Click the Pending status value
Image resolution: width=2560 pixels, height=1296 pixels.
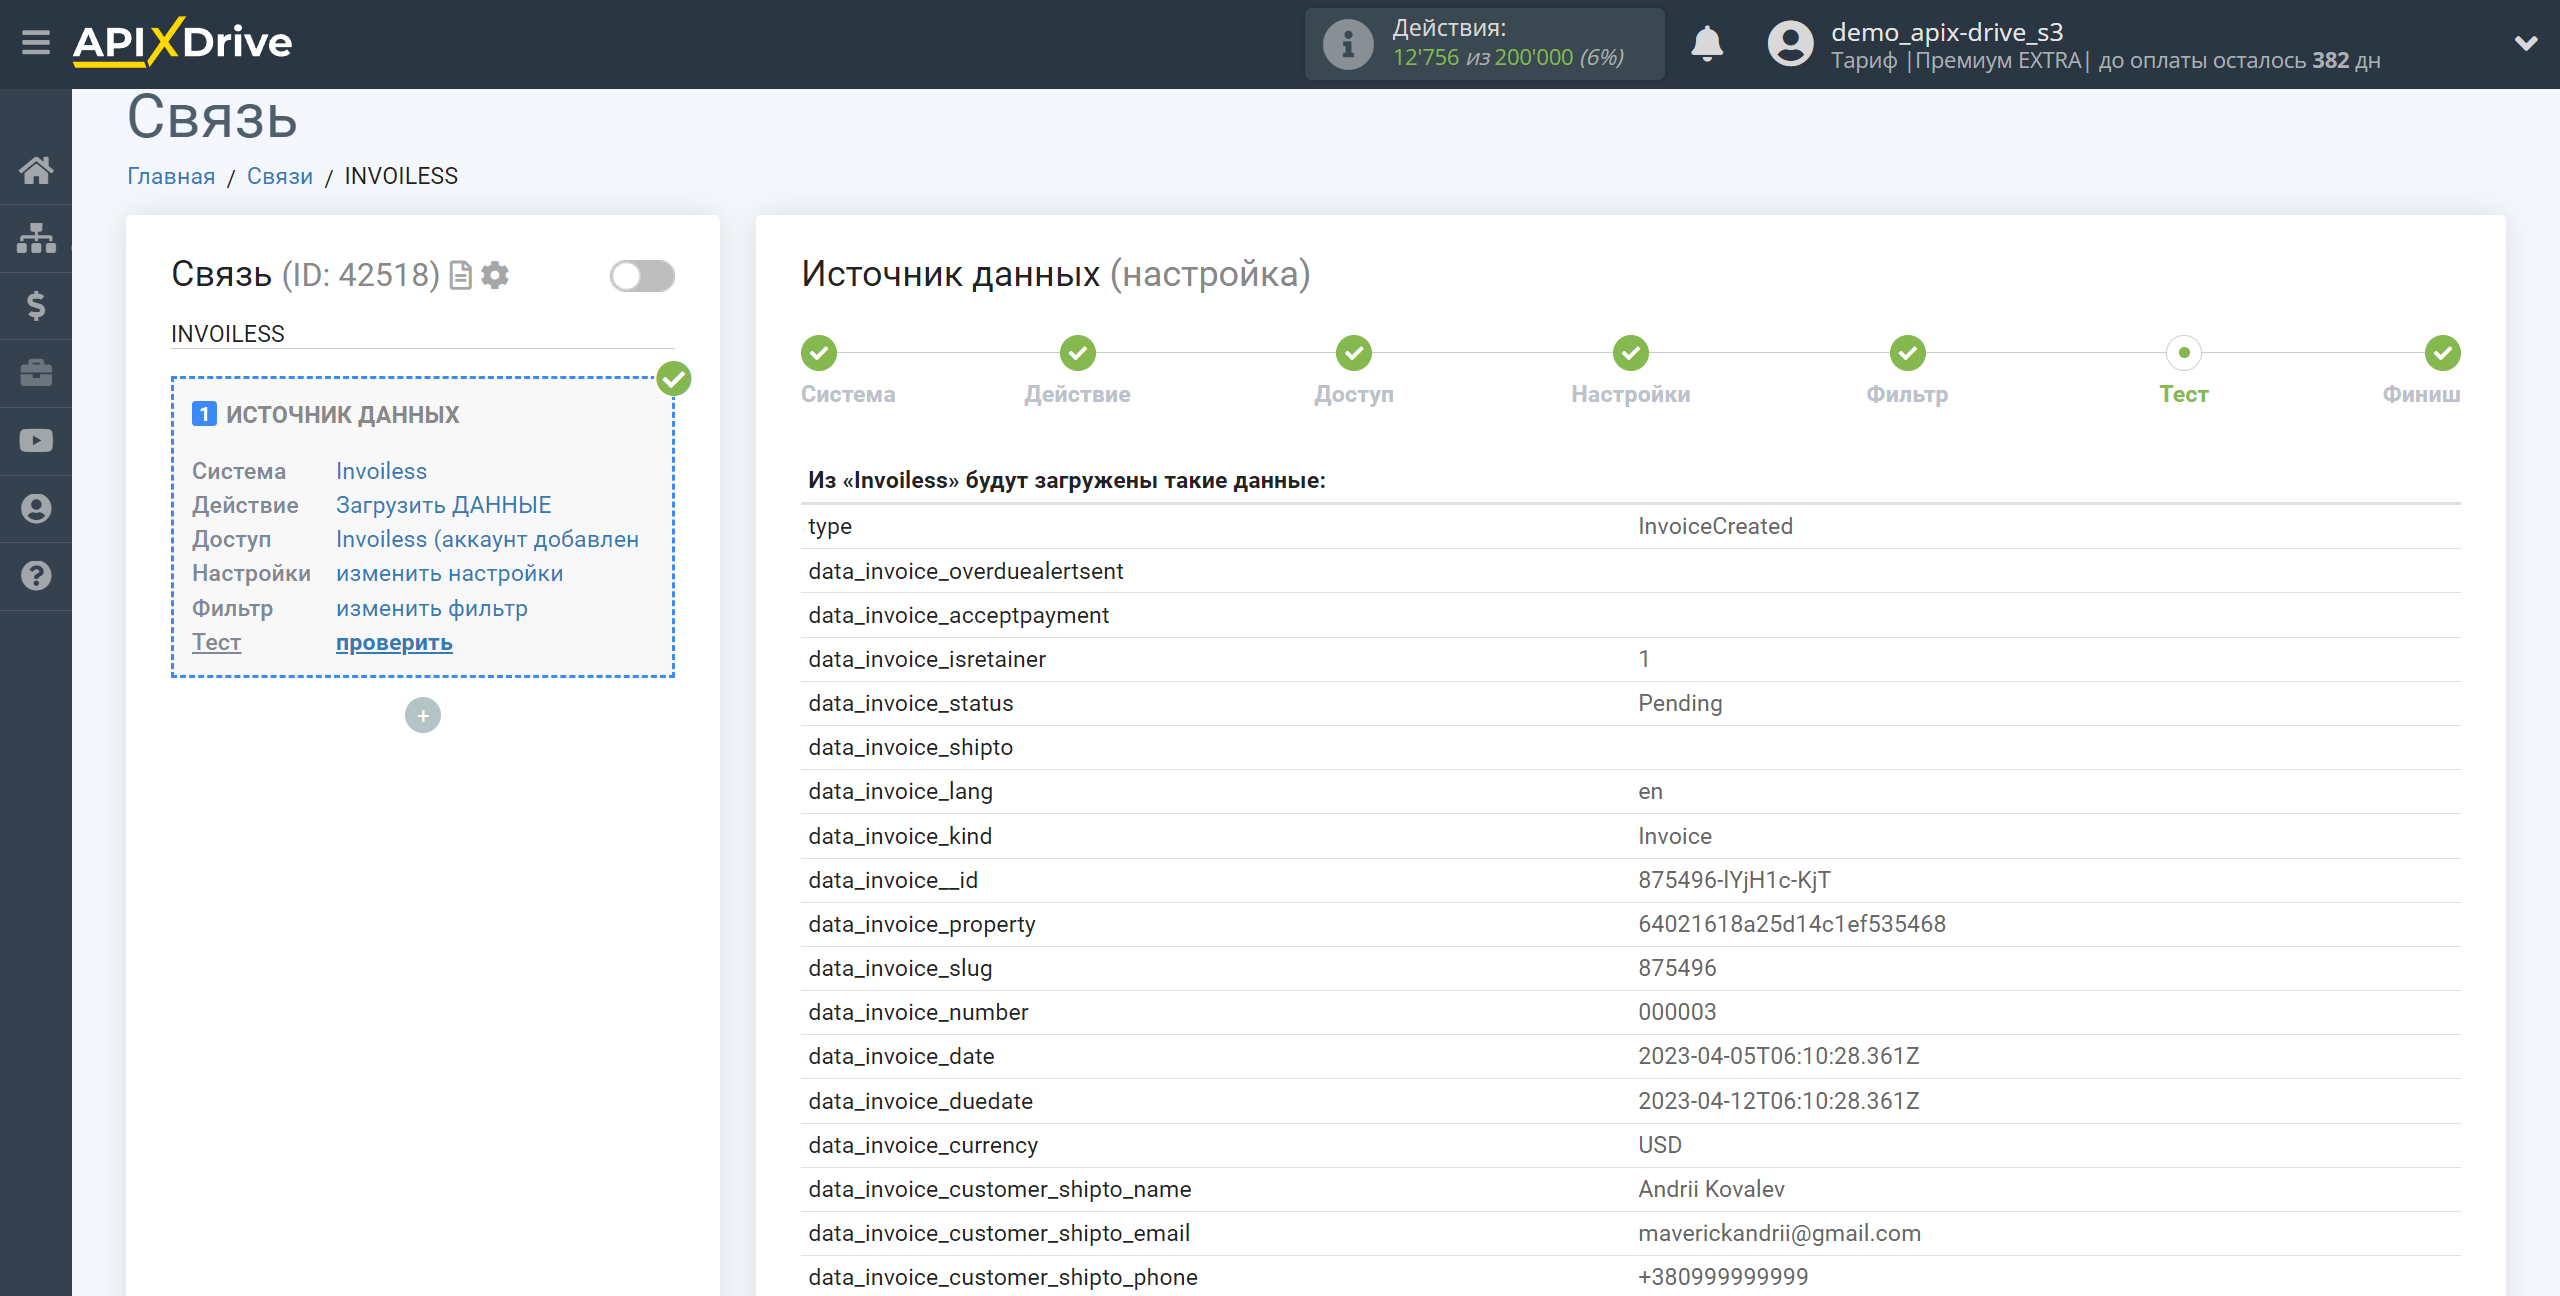(1680, 703)
